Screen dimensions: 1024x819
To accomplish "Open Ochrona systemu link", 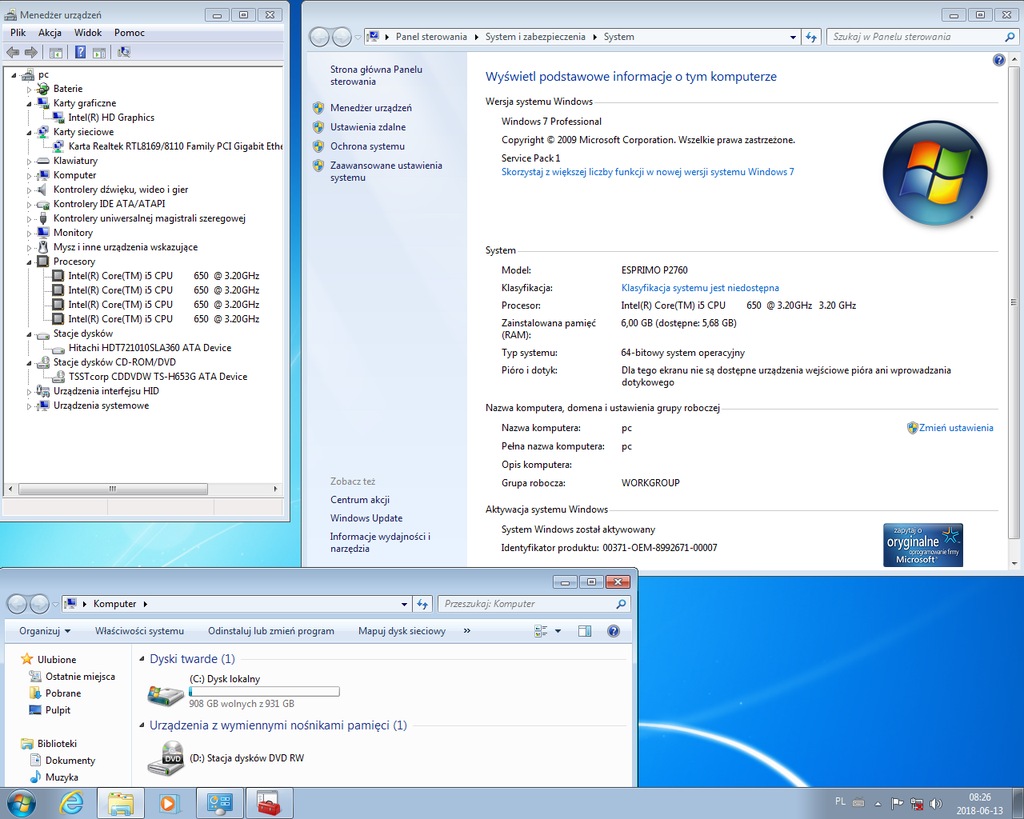I will [367, 146].
